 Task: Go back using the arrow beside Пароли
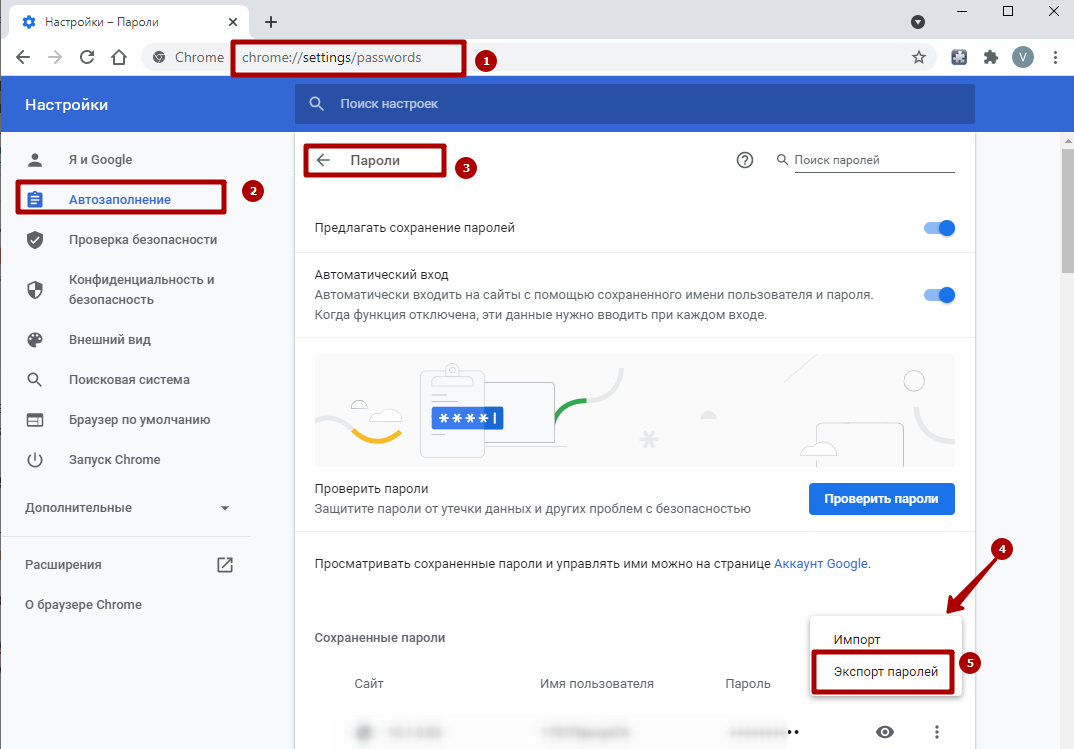coord(323,160)
